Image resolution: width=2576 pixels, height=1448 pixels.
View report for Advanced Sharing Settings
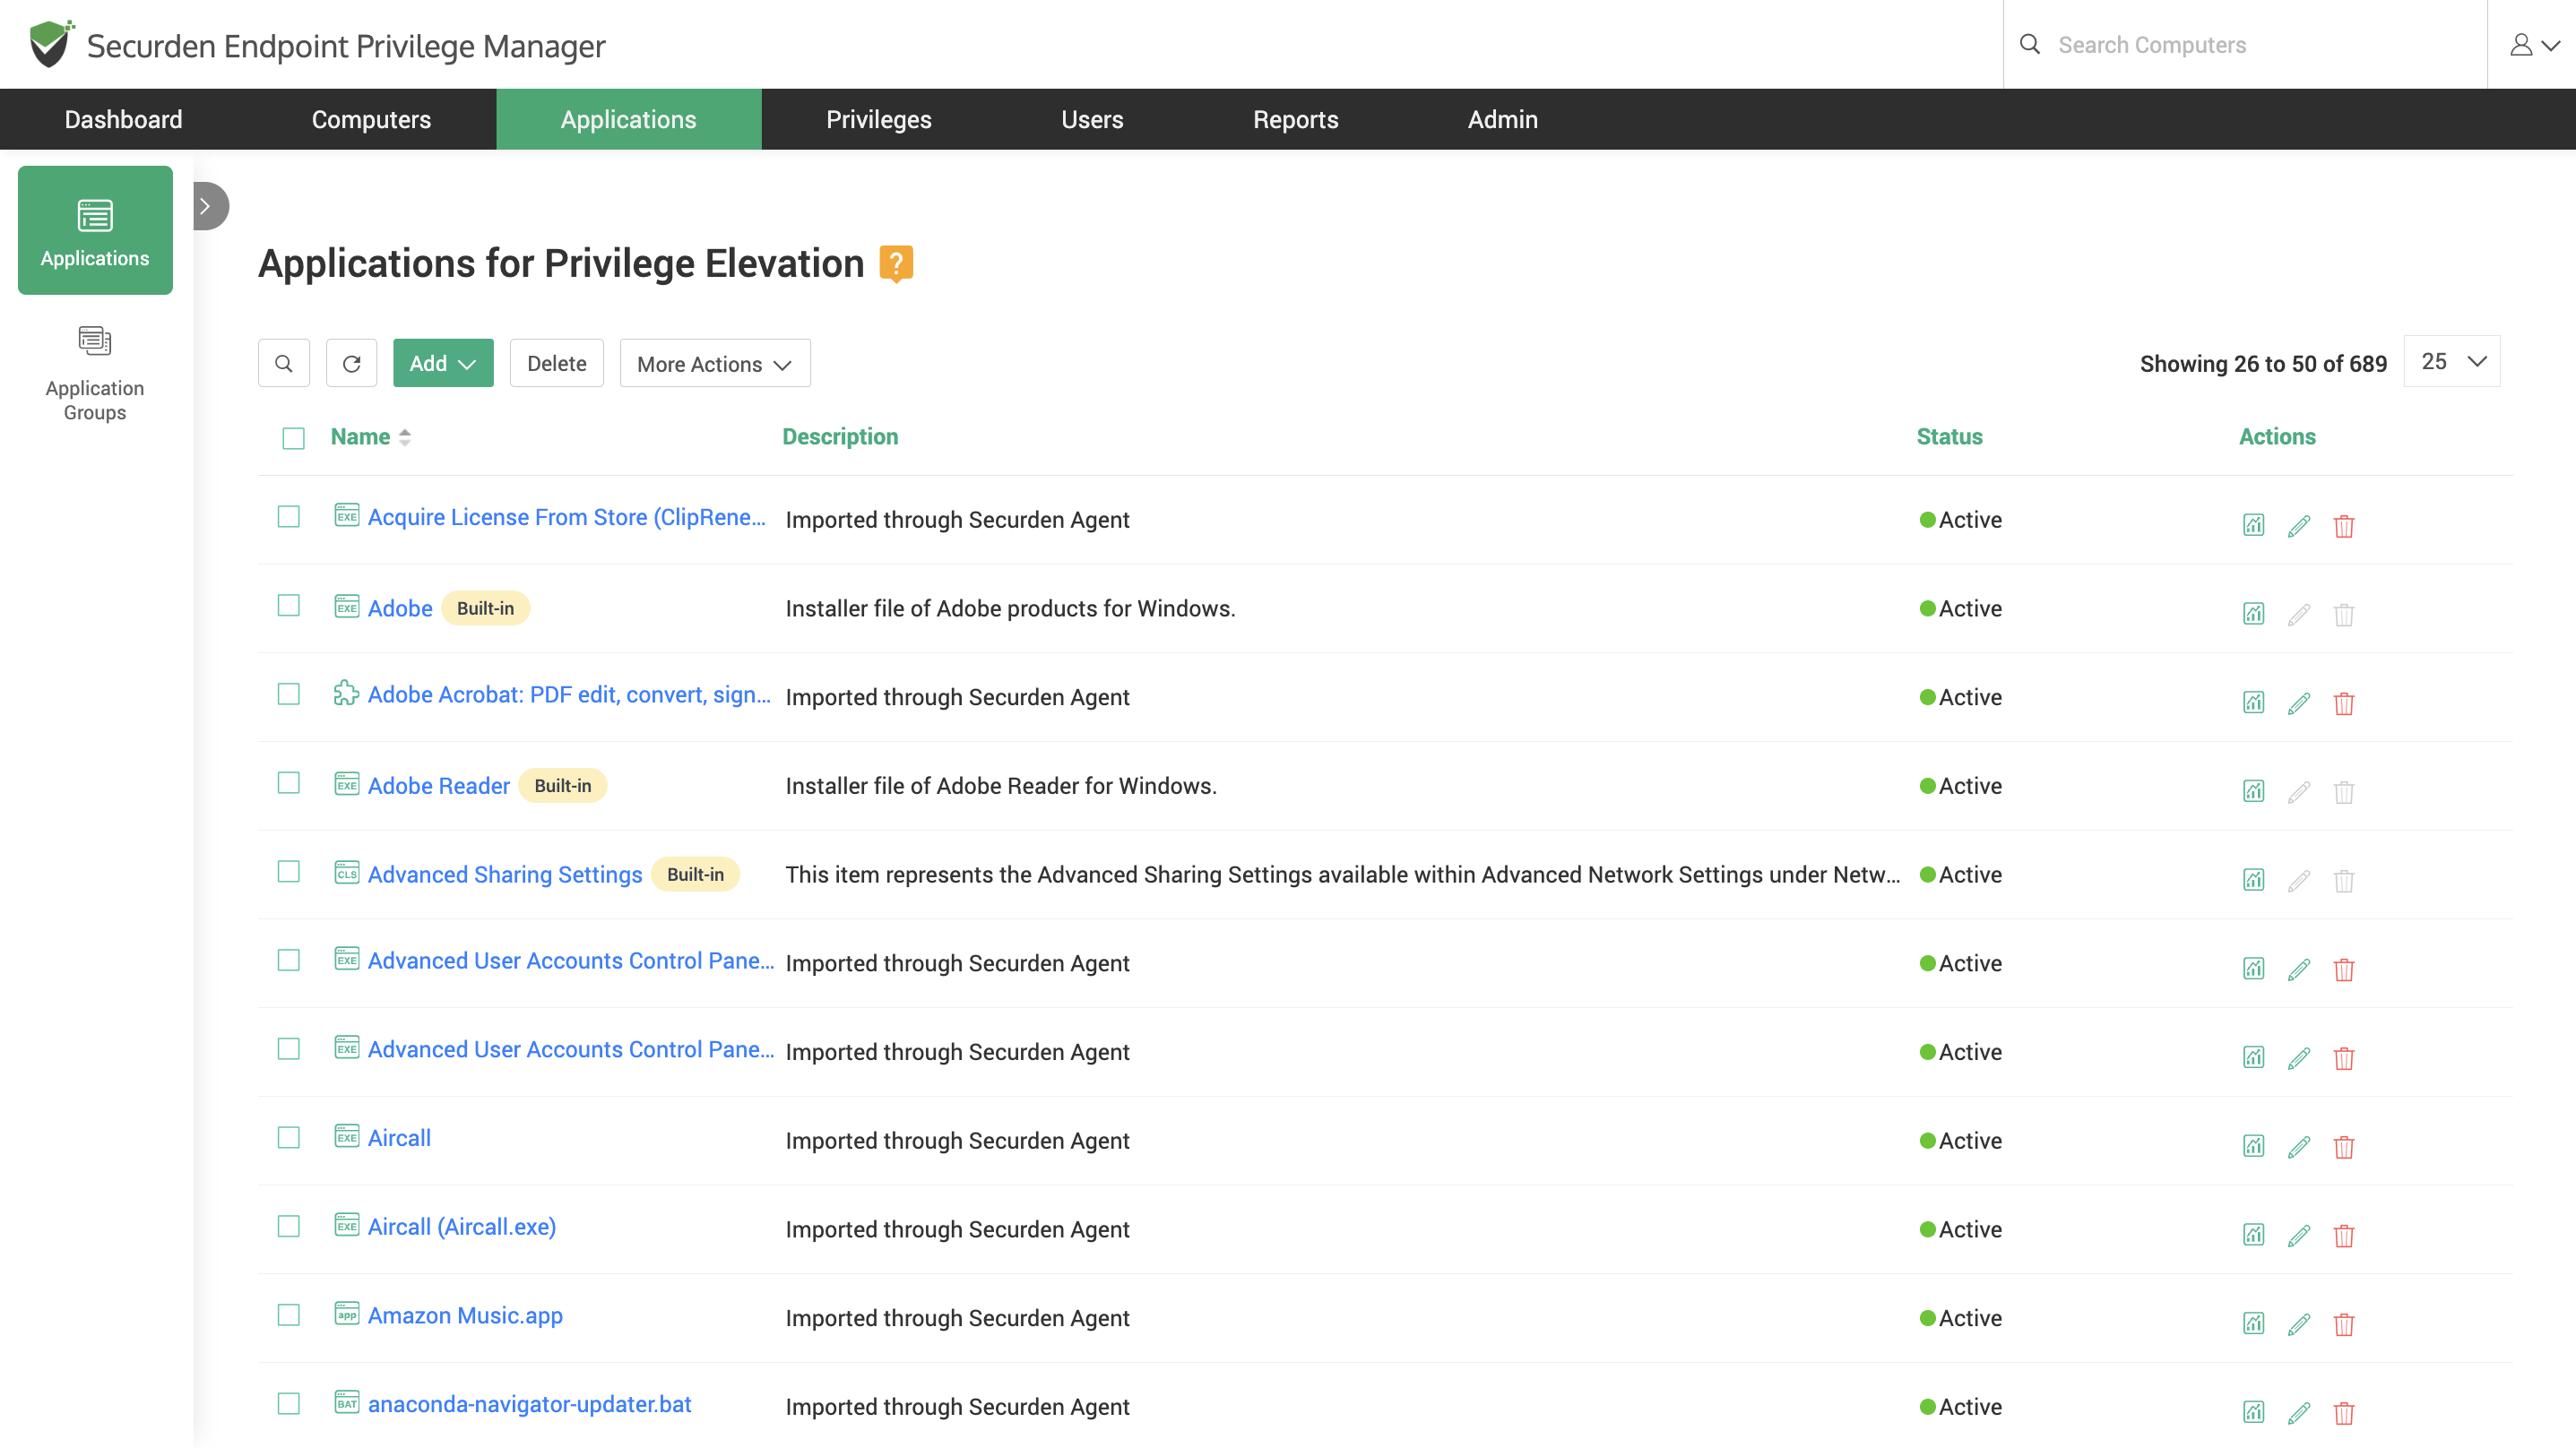[2253, 880]
